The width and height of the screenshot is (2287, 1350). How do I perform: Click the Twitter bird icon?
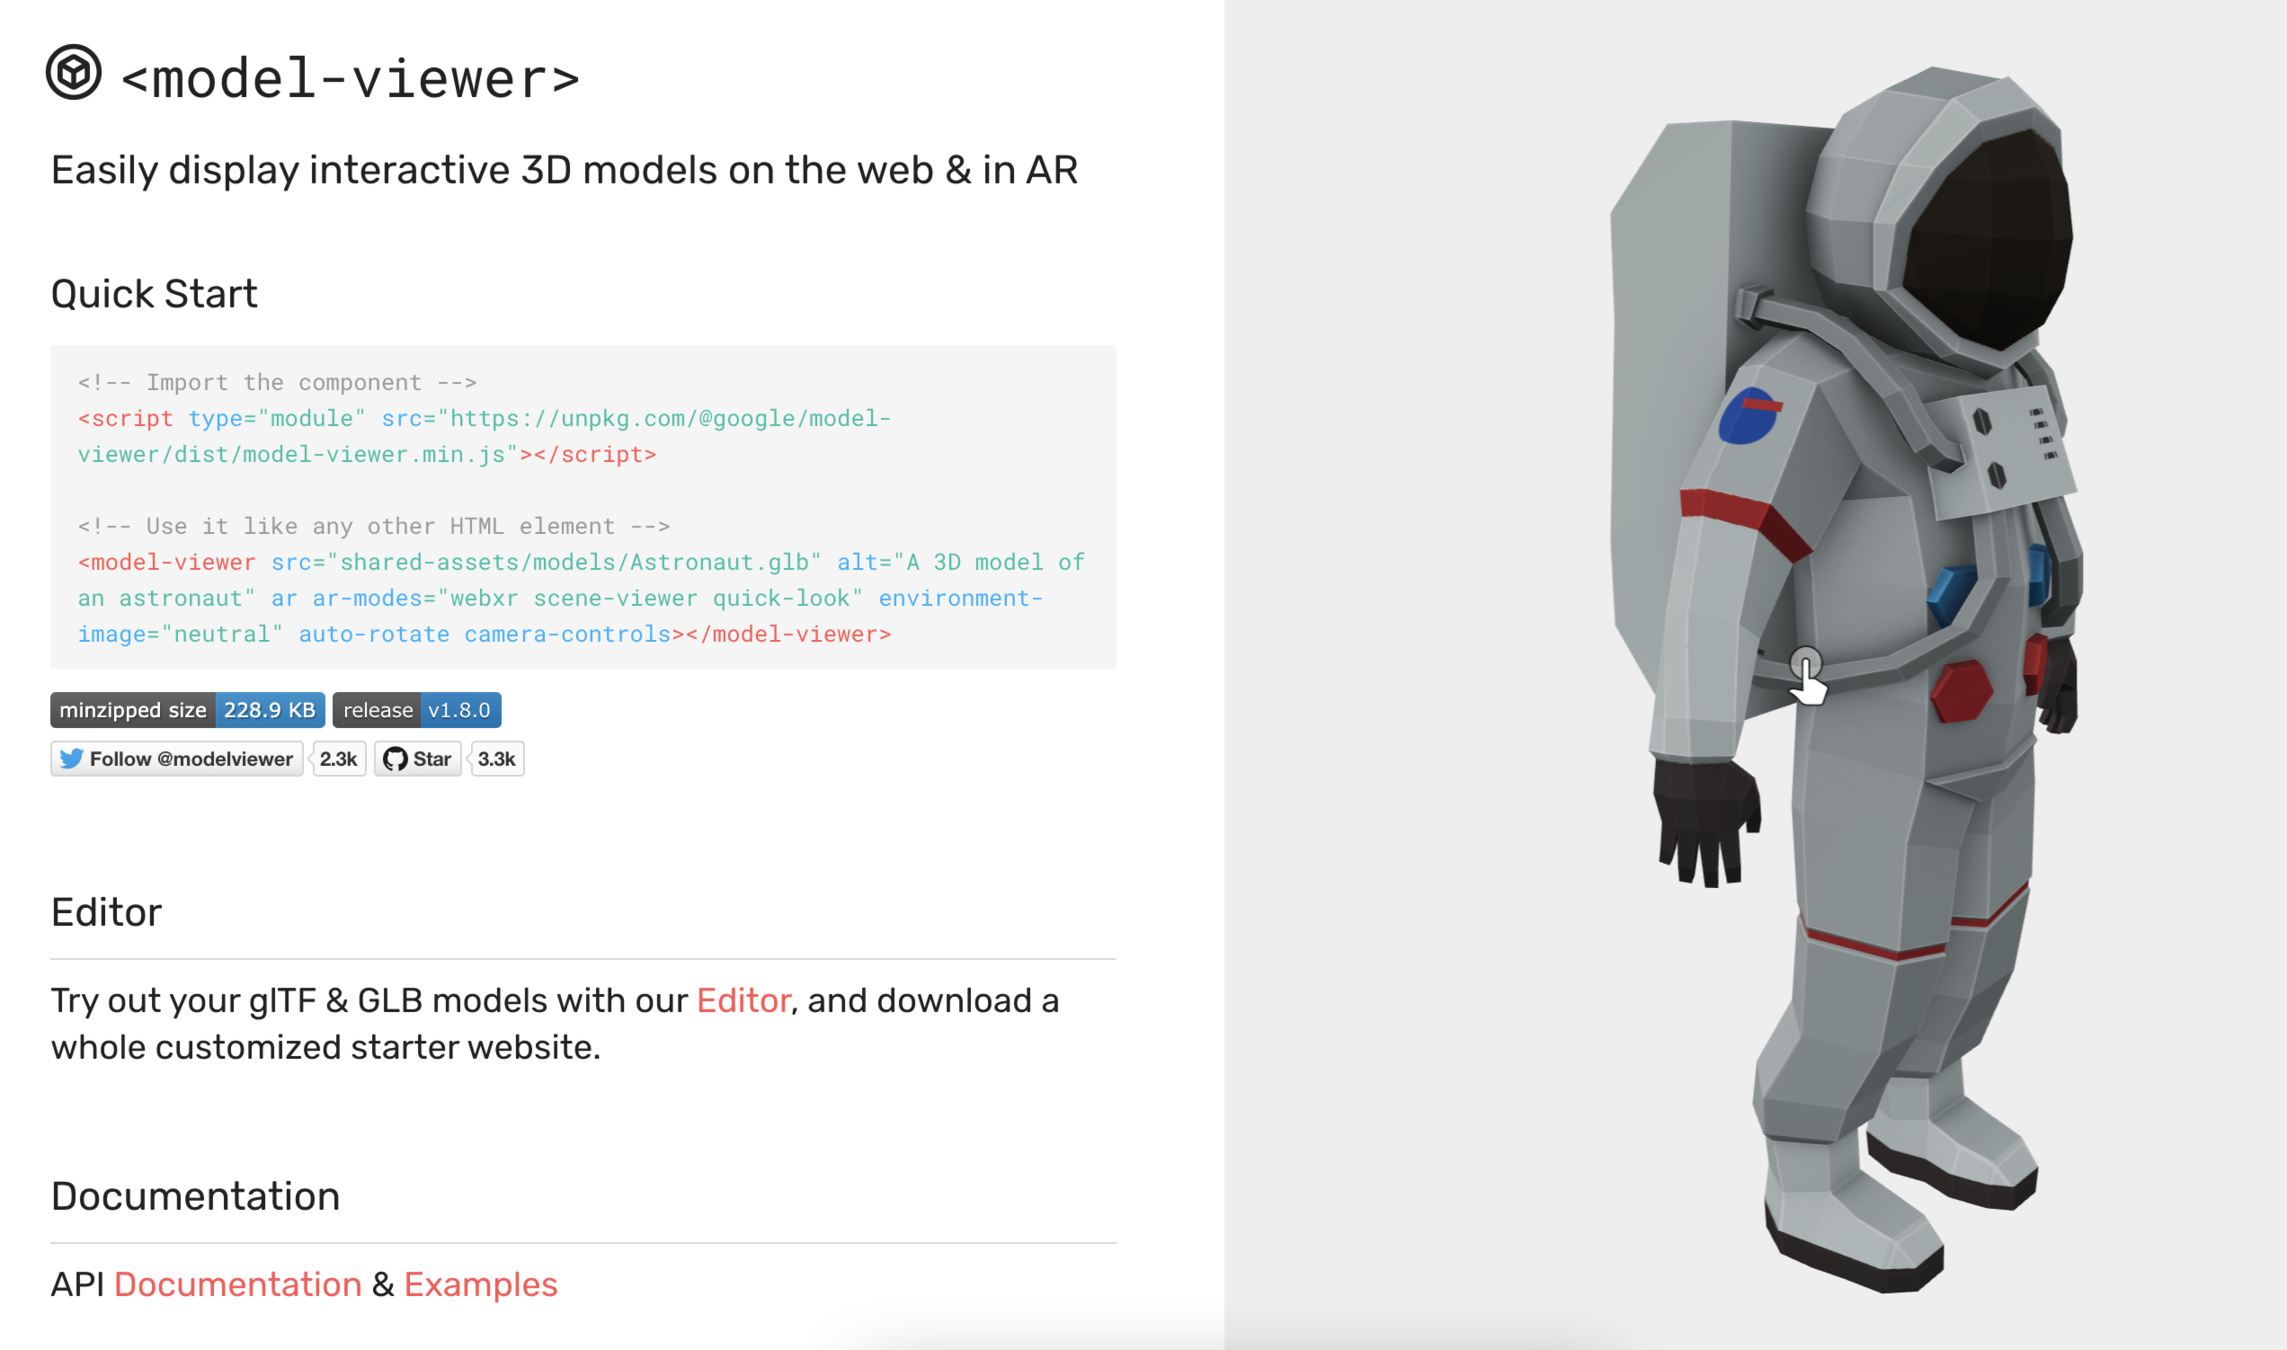tap(71, 759)
